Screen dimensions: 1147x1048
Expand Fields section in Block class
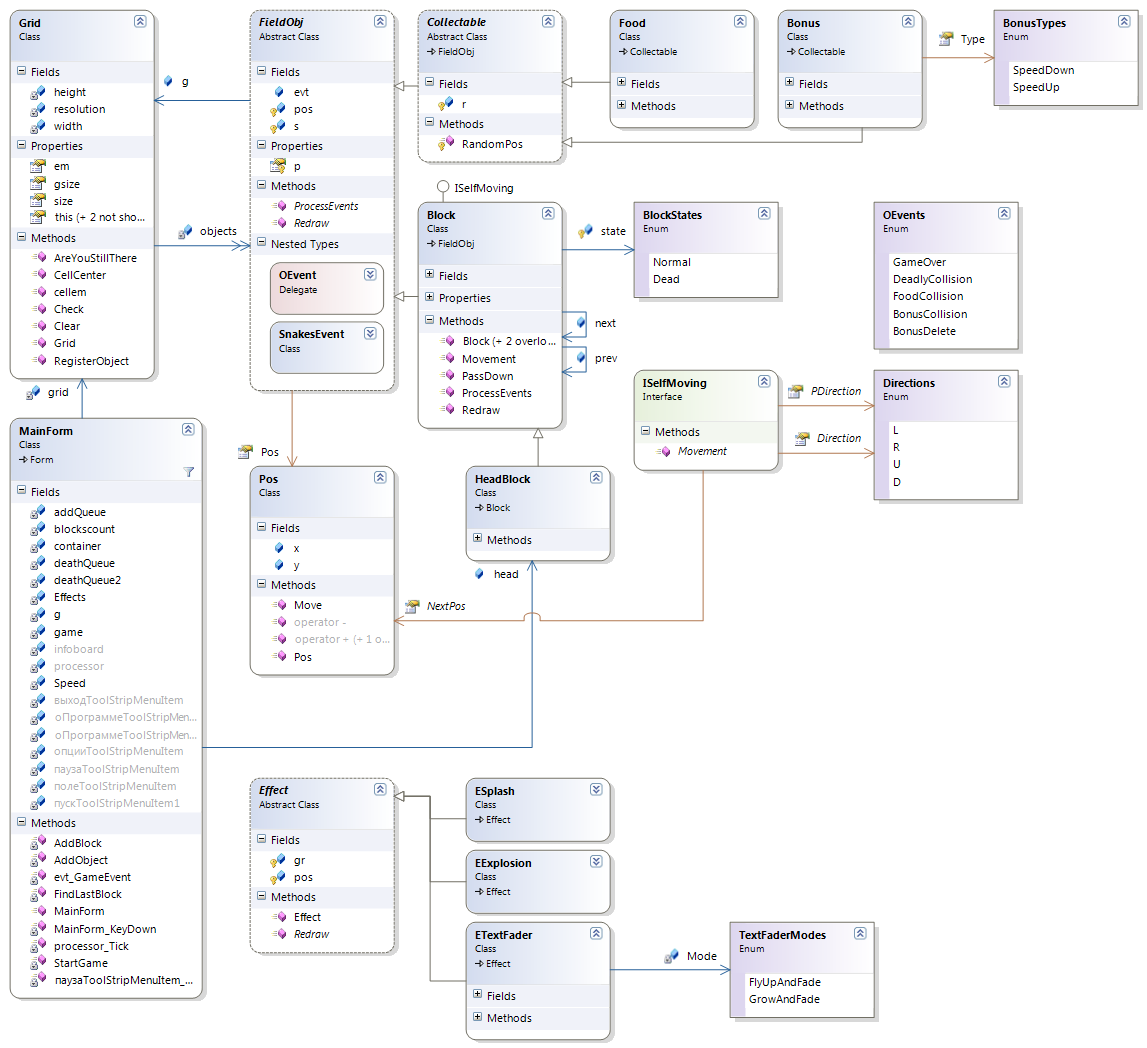[x=429, y=274]
